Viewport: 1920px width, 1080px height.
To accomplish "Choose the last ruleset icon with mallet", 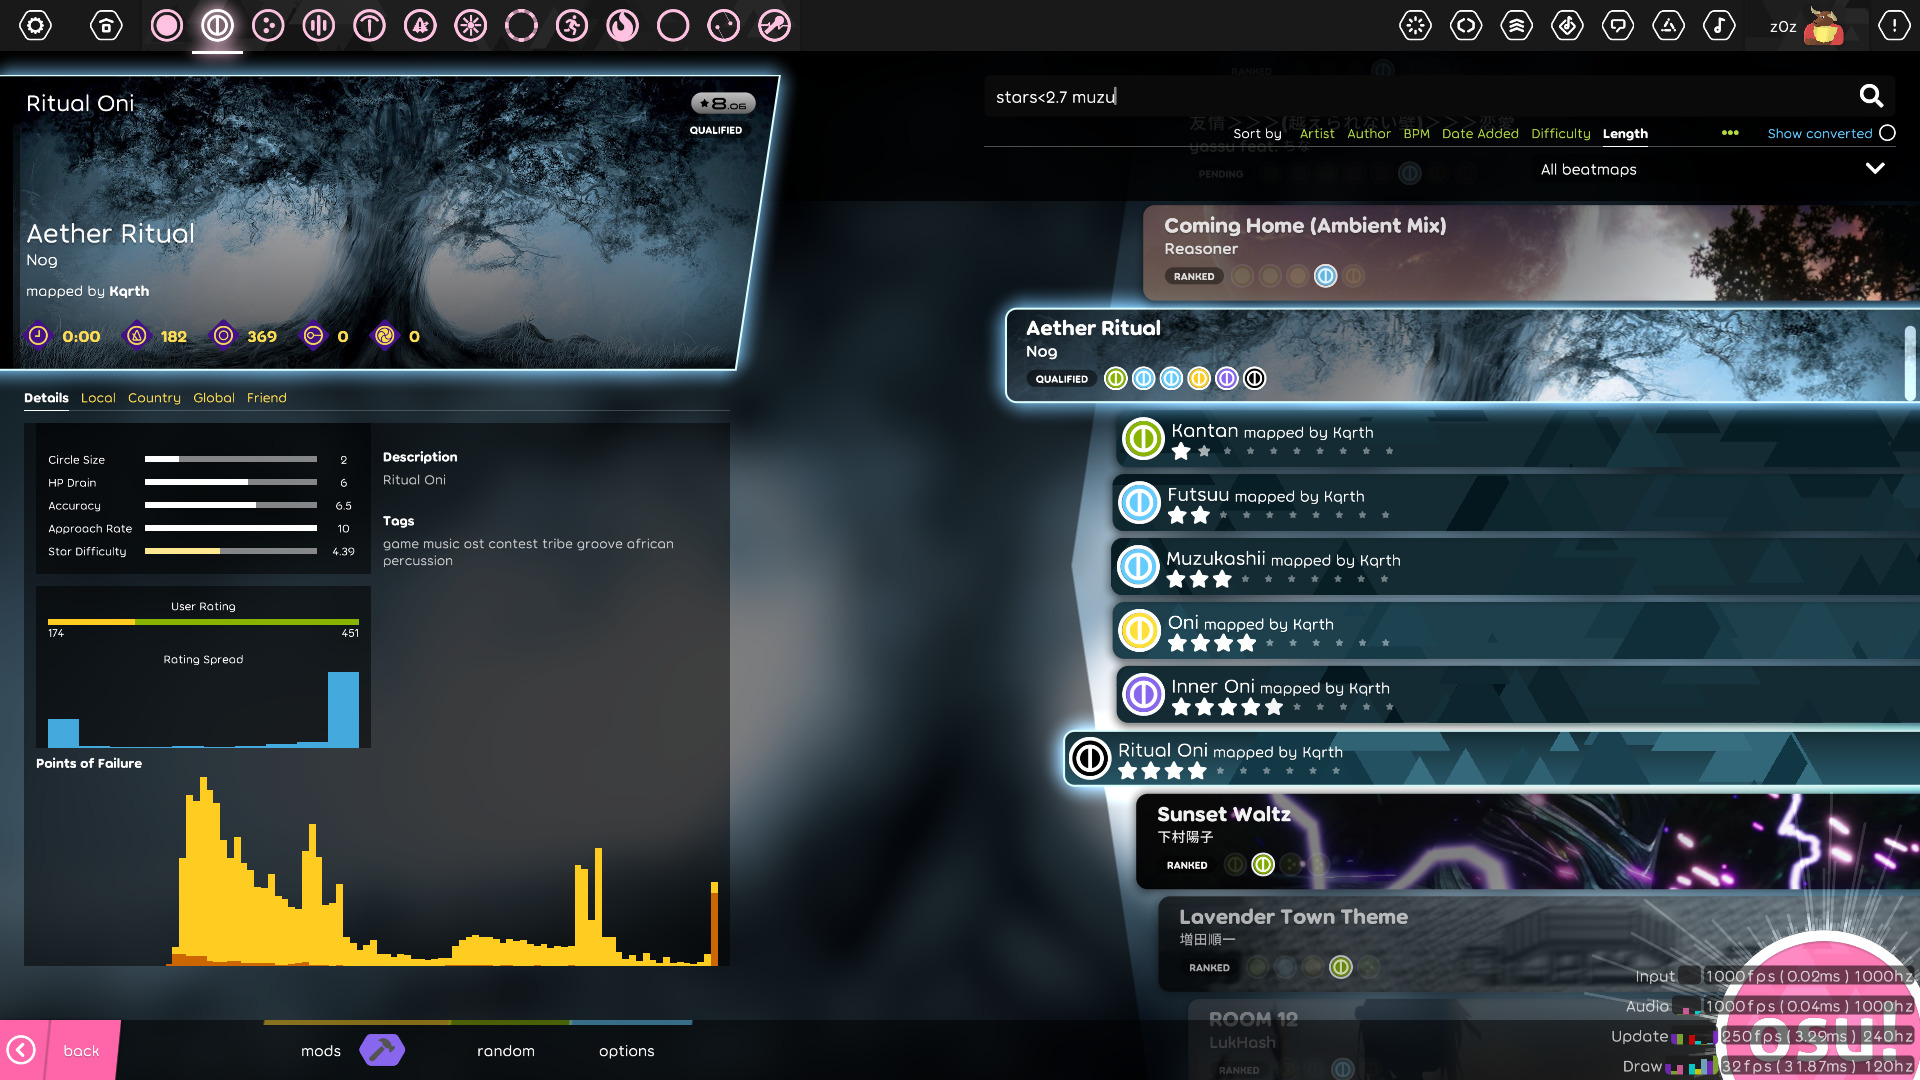I will [x=774, y=25].
